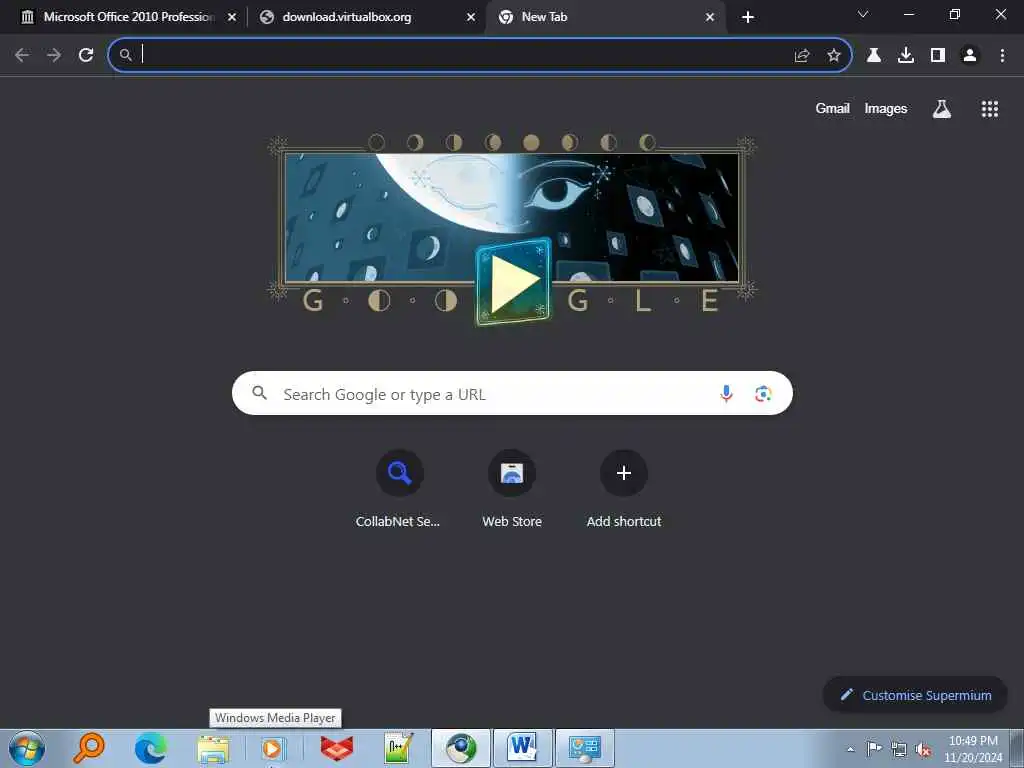Open Windows Explorer from the taskbar
This screenshot has width=1024, height=768.
click(x=213, y=748)
